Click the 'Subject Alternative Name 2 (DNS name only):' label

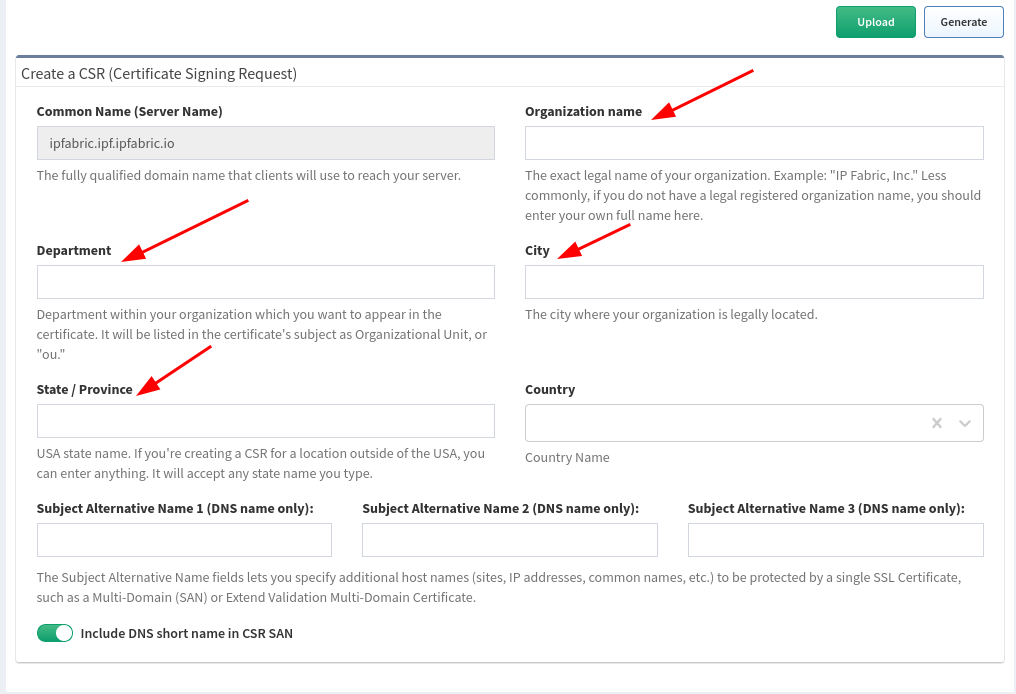coord(500,509)
